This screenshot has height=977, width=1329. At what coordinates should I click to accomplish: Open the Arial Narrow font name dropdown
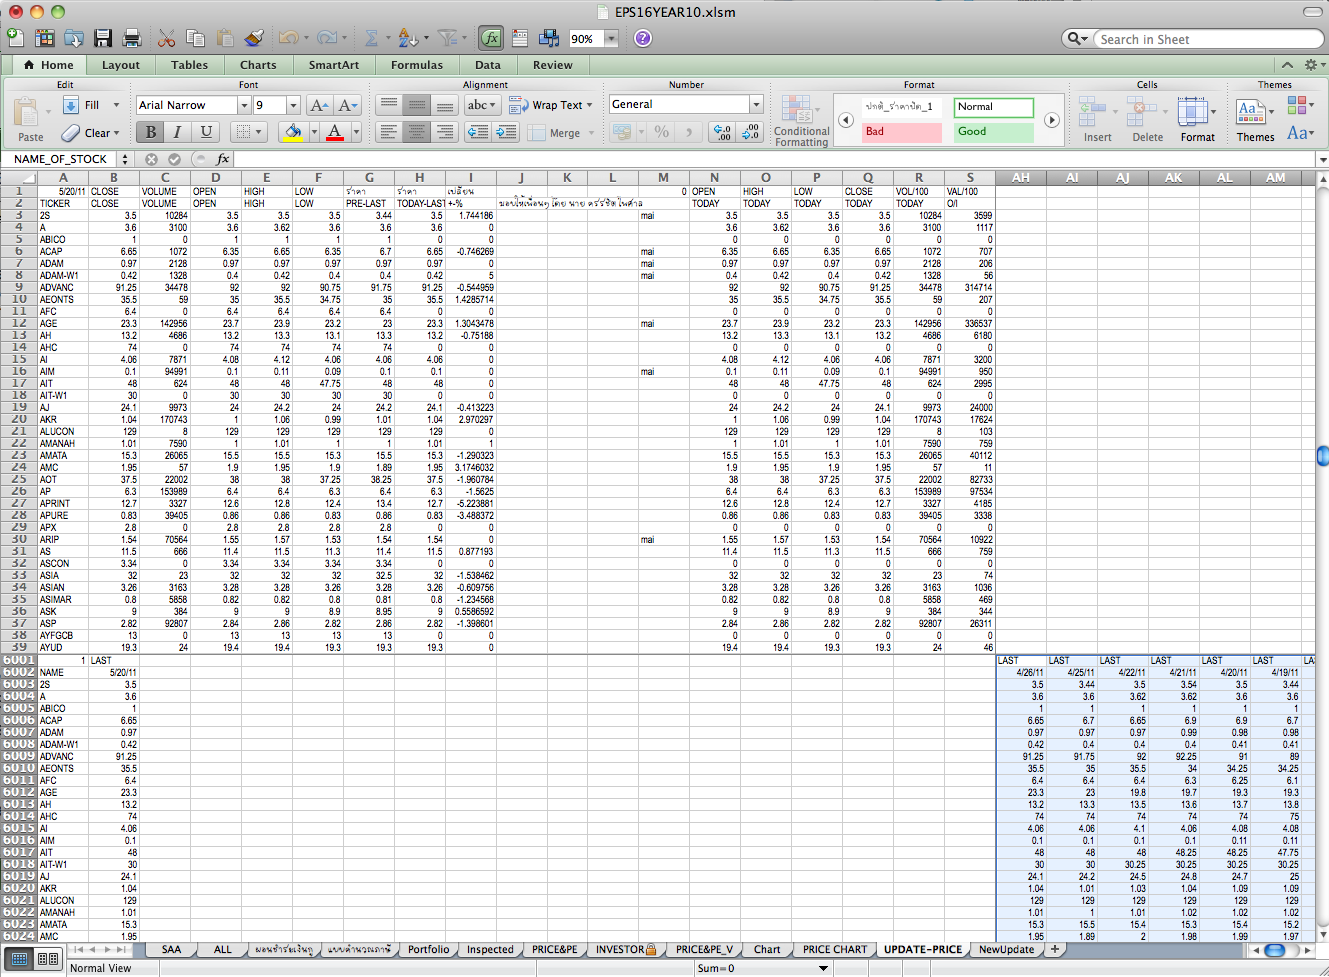pos(243,105)
